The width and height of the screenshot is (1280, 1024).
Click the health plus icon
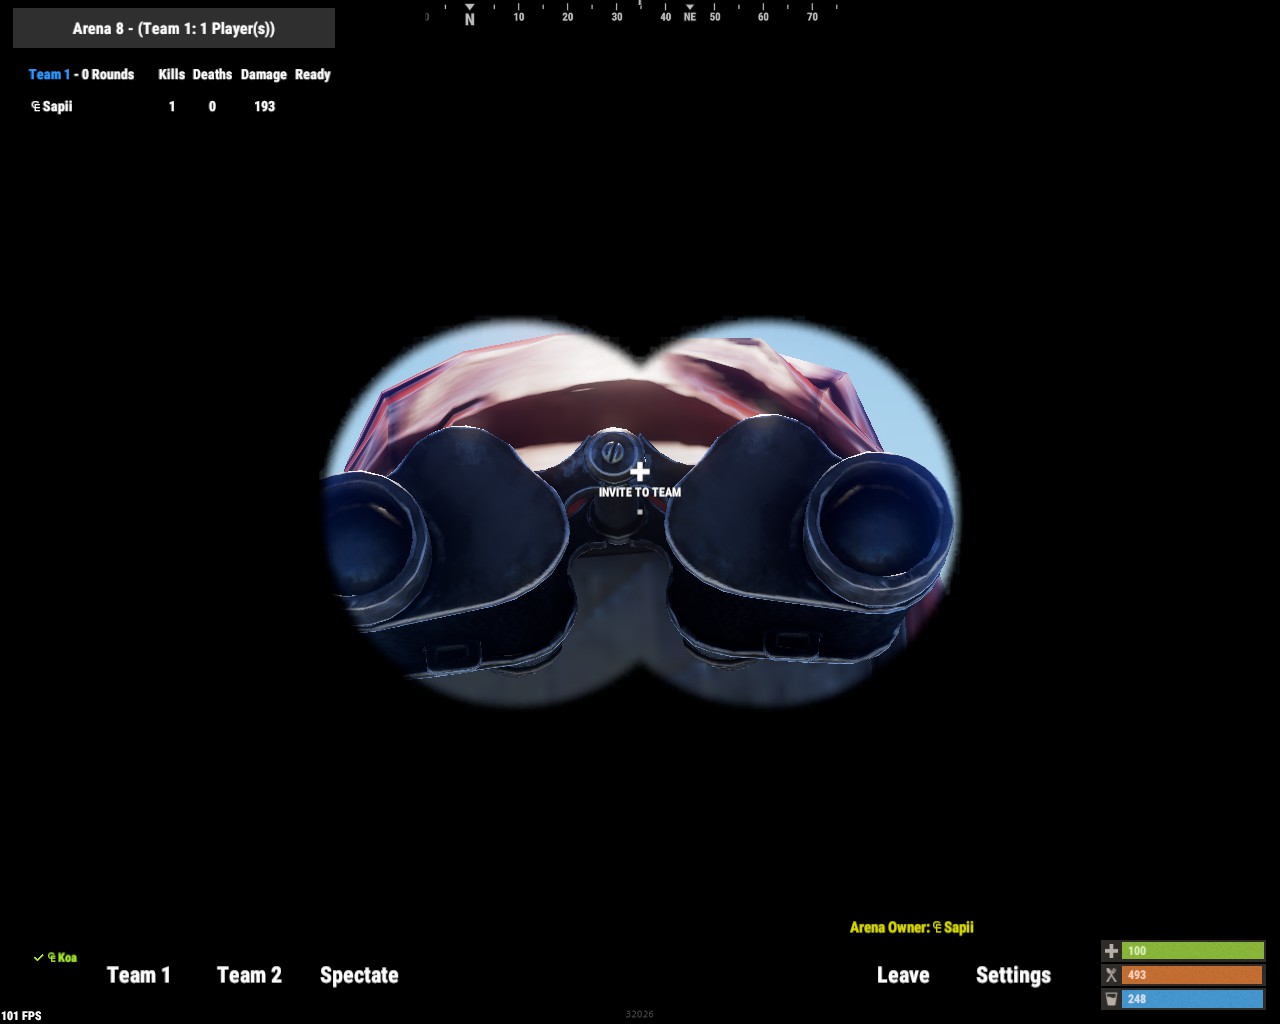[x=1111, y=951]
